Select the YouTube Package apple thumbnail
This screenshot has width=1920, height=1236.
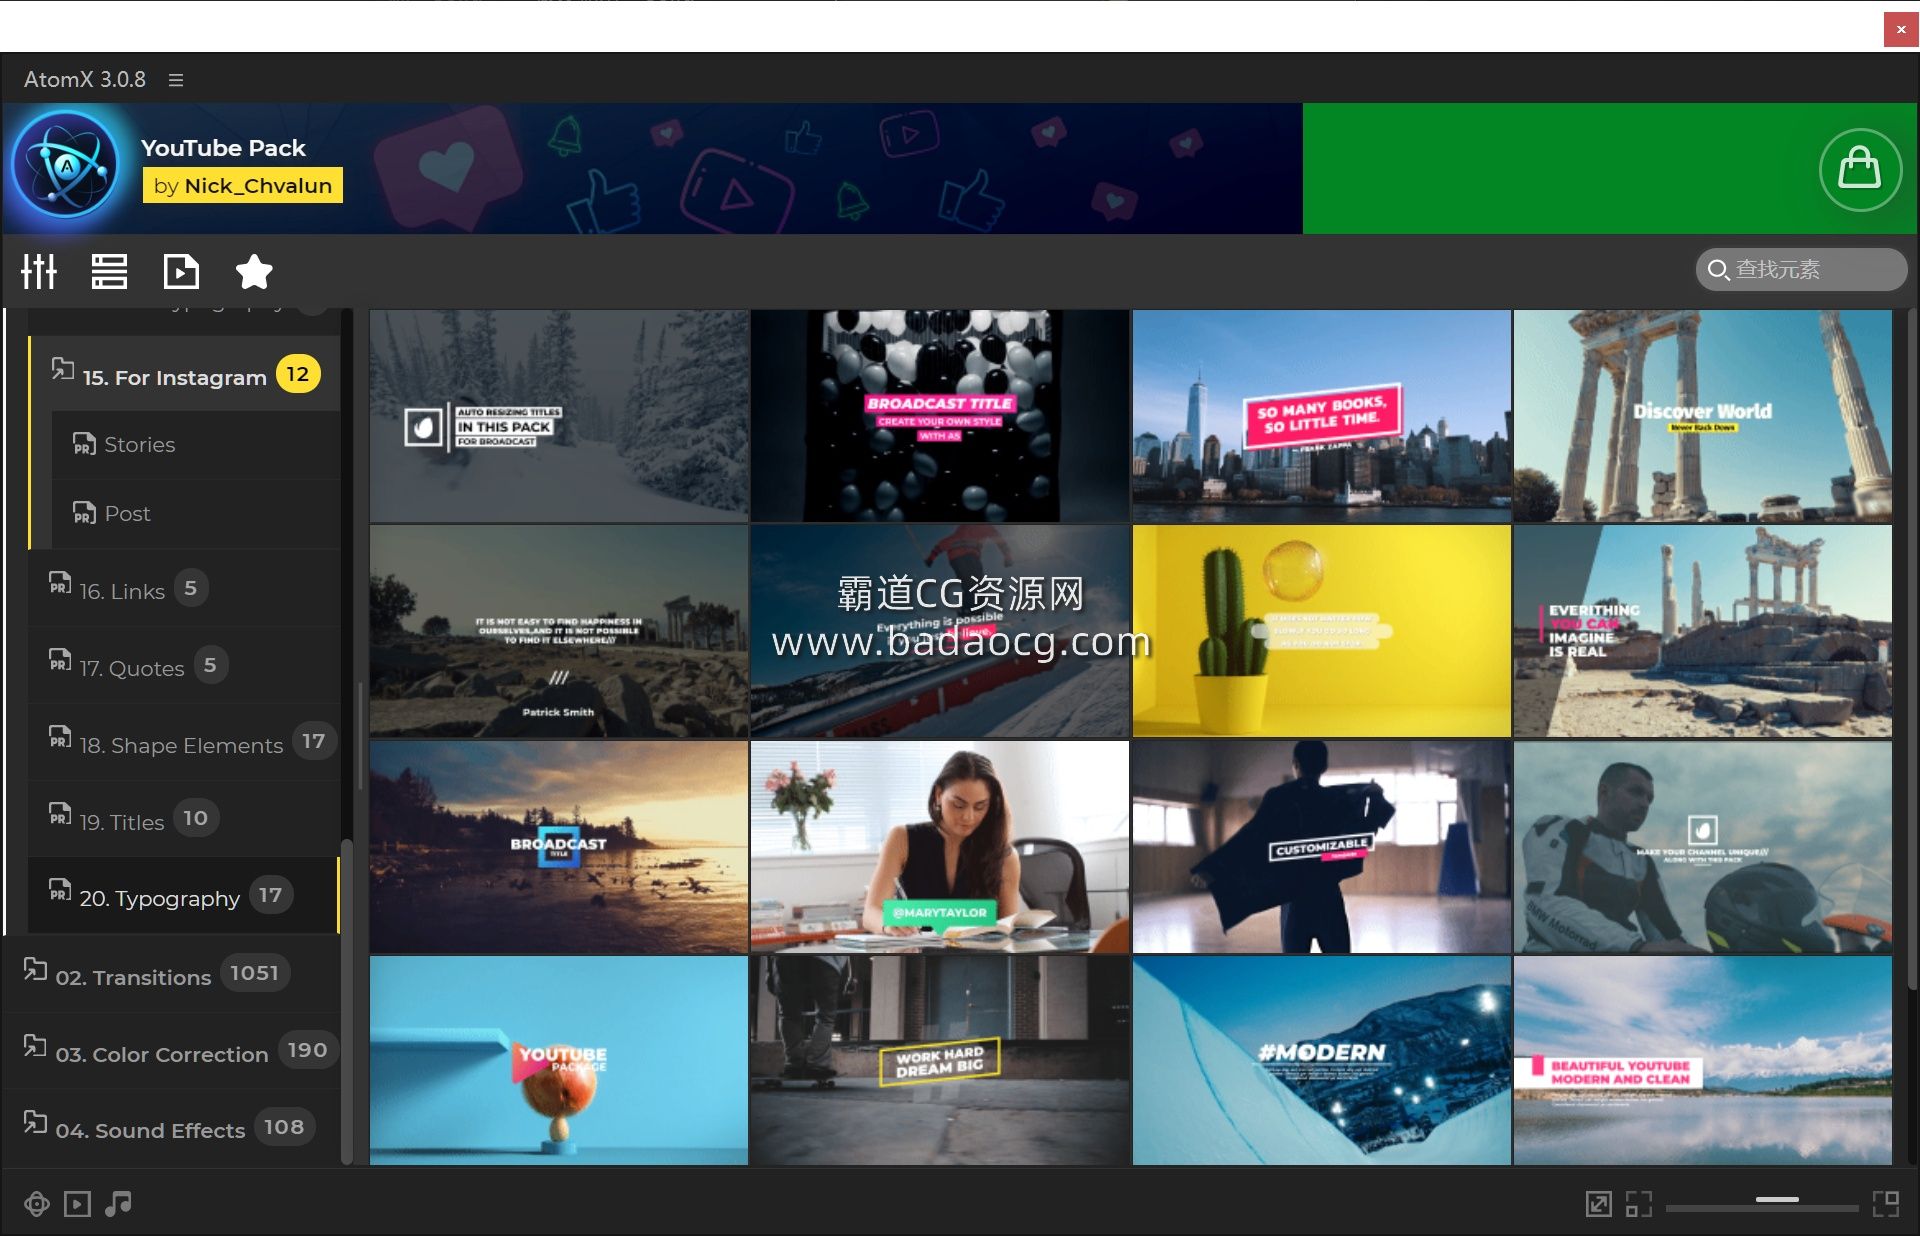pos(559,1061)
